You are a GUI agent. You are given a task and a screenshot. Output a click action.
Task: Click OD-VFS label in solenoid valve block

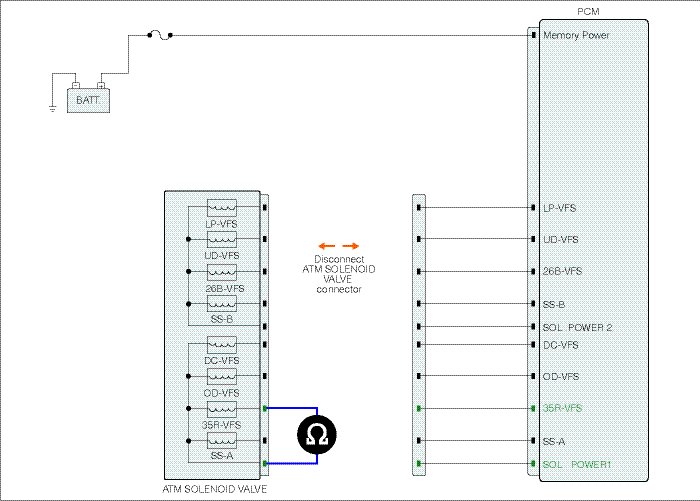pyautogui.click(x=221, y=393)
